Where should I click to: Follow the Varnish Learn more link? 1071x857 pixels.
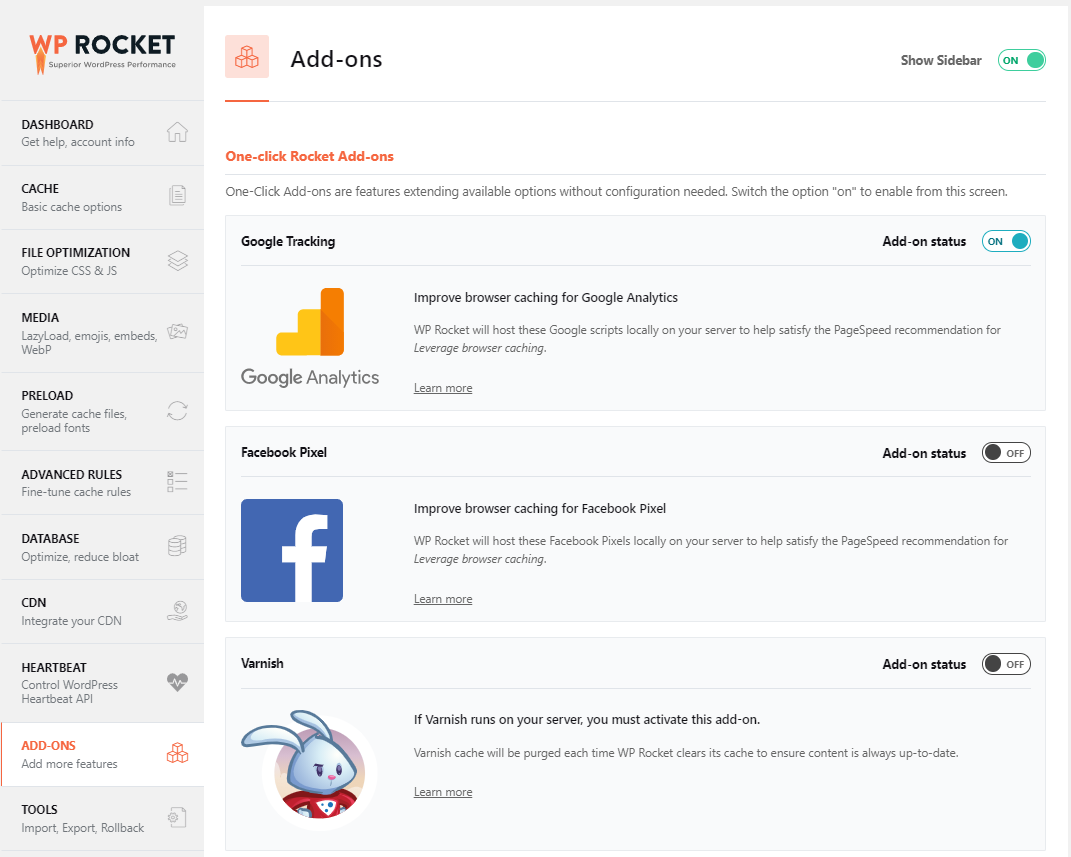[x=443, y=792]
